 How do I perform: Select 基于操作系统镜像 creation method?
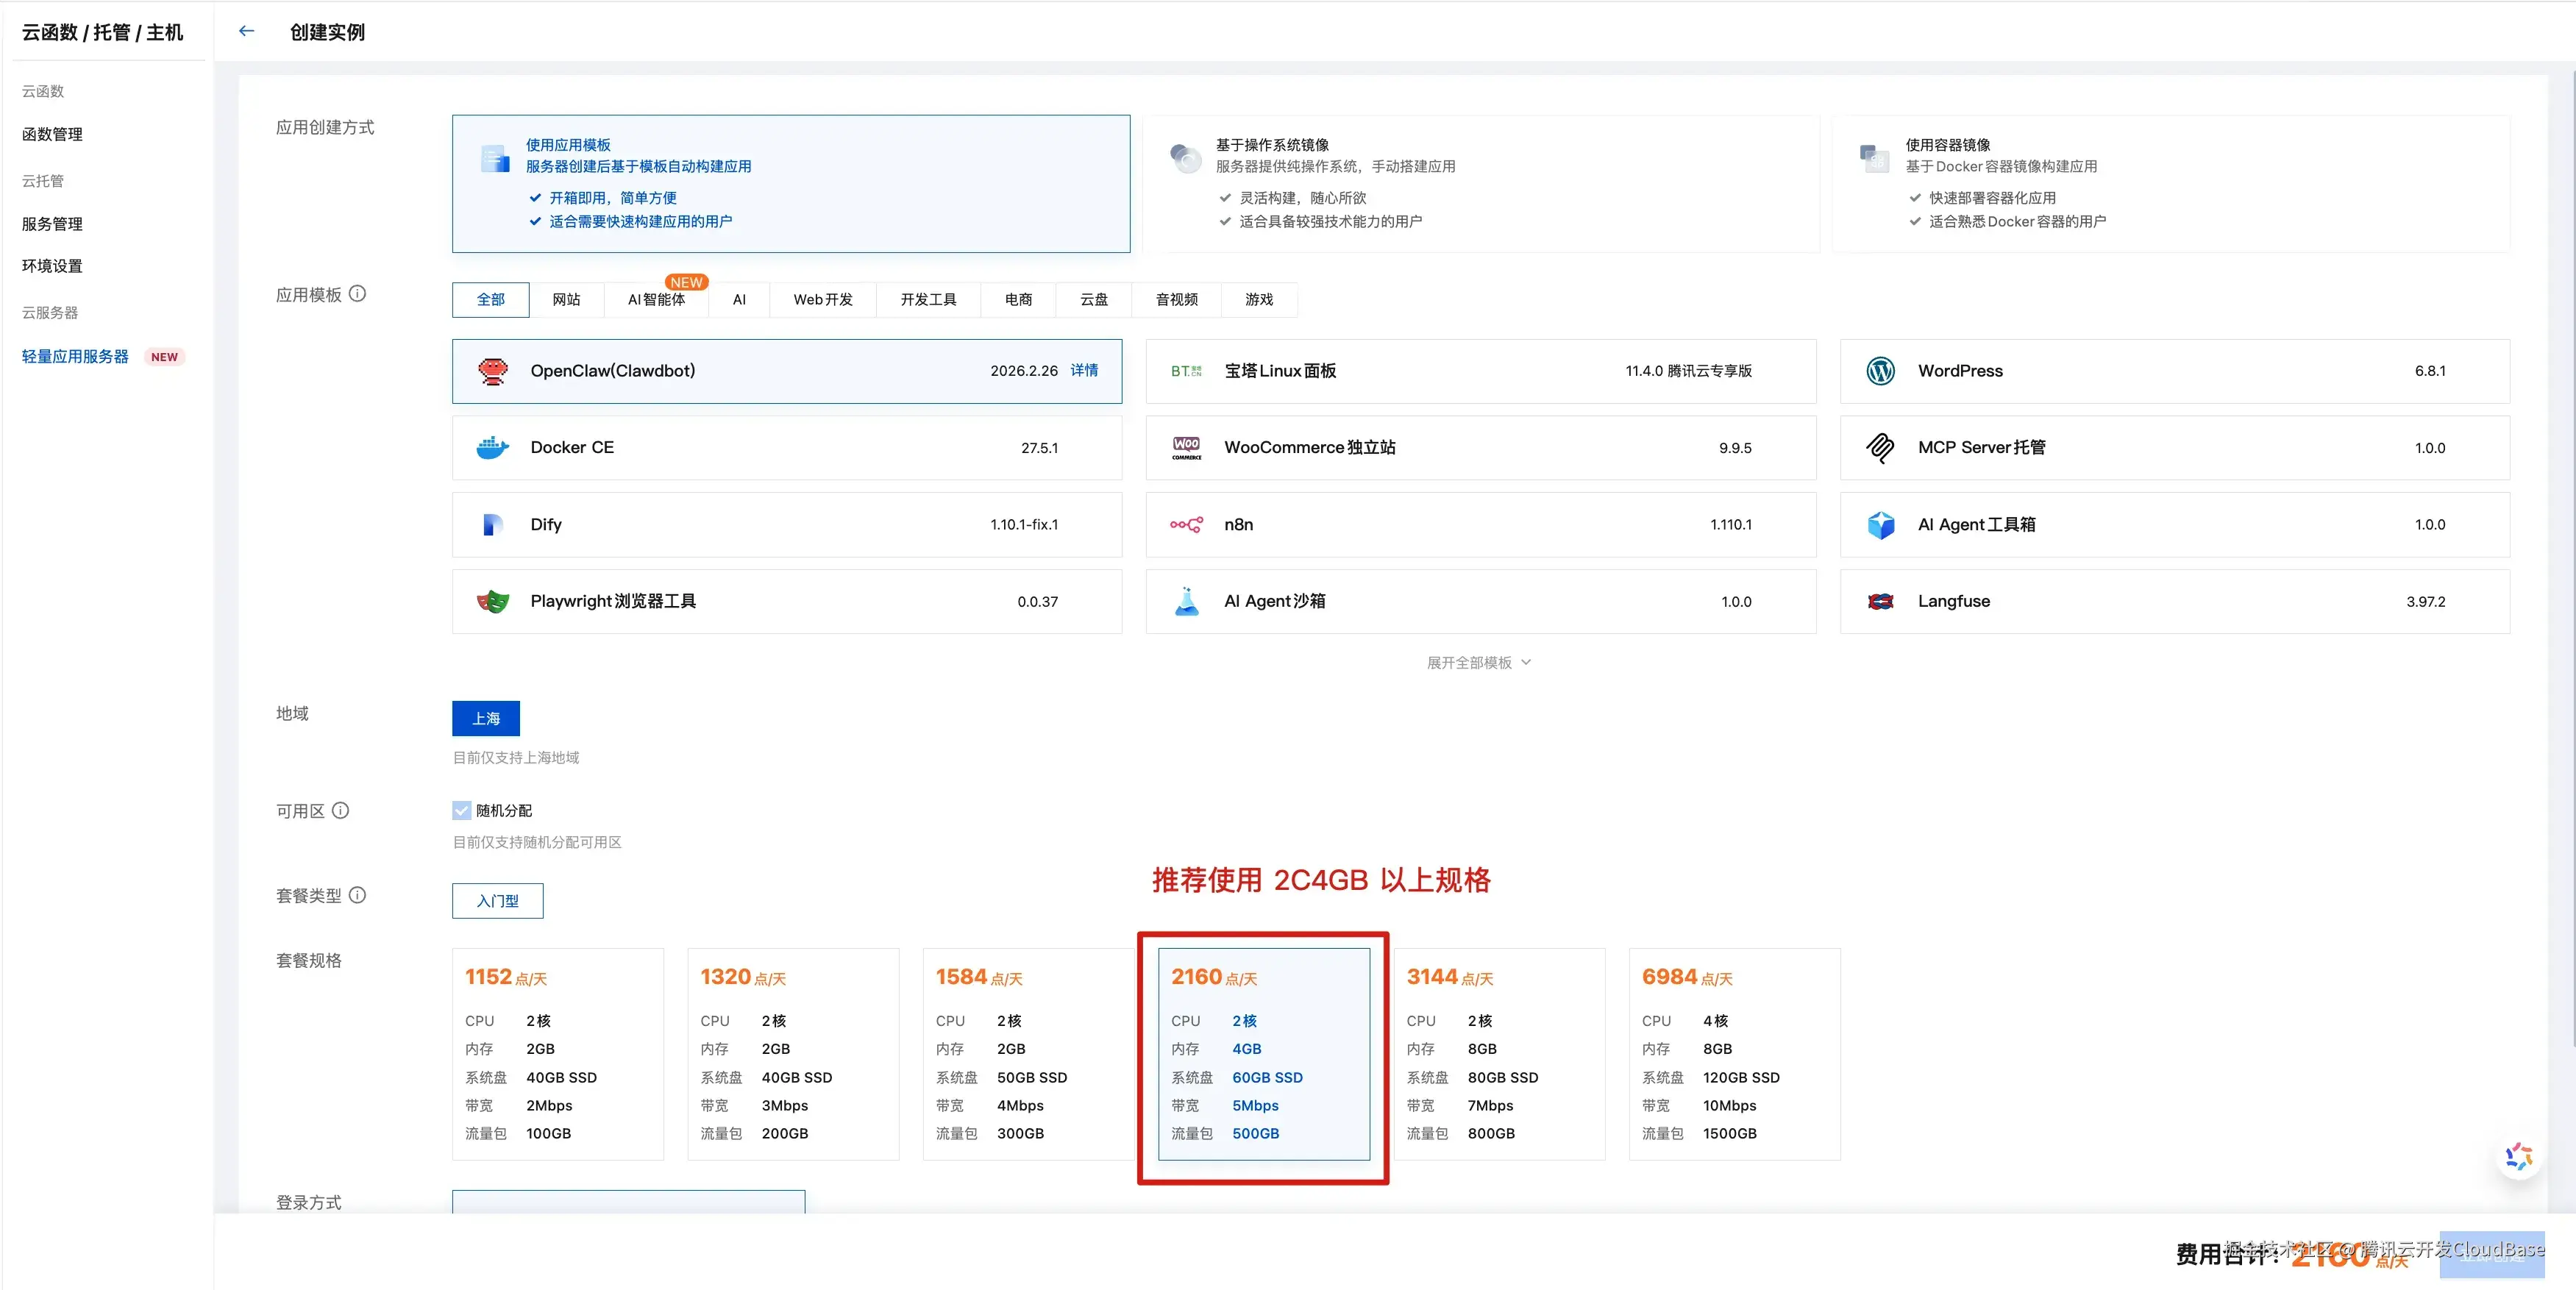[x=1480, y=183]
